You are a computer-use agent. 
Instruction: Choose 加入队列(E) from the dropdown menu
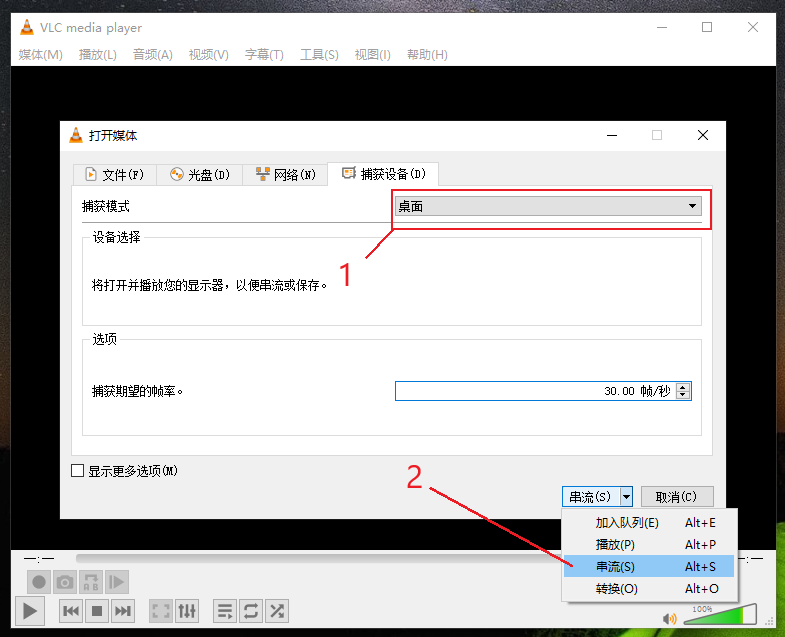coord(649,523)
